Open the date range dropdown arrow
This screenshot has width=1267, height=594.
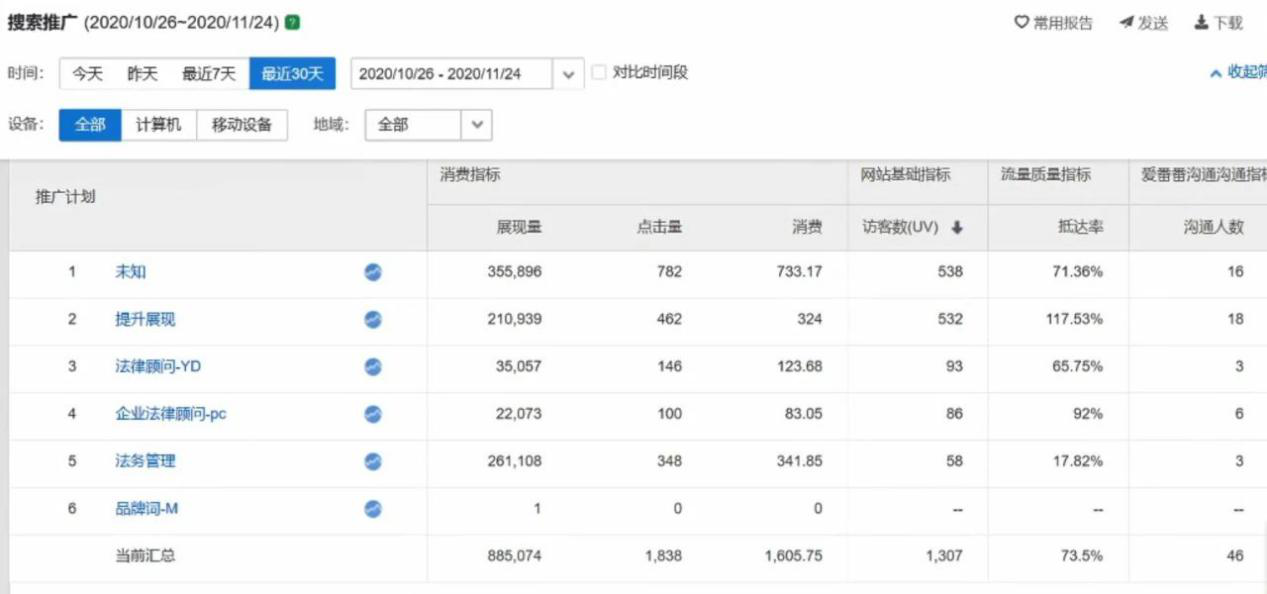point(568,74)
